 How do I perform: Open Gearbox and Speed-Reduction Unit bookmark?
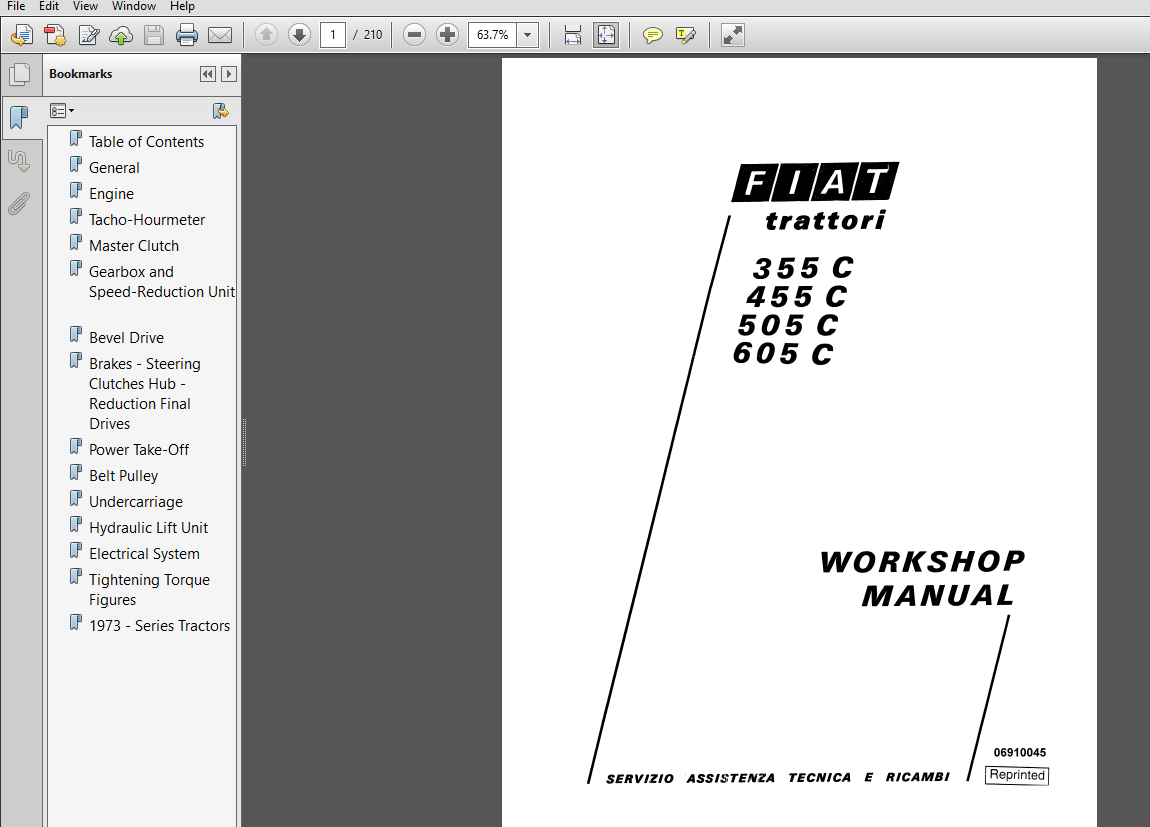(x=161, y=282)
